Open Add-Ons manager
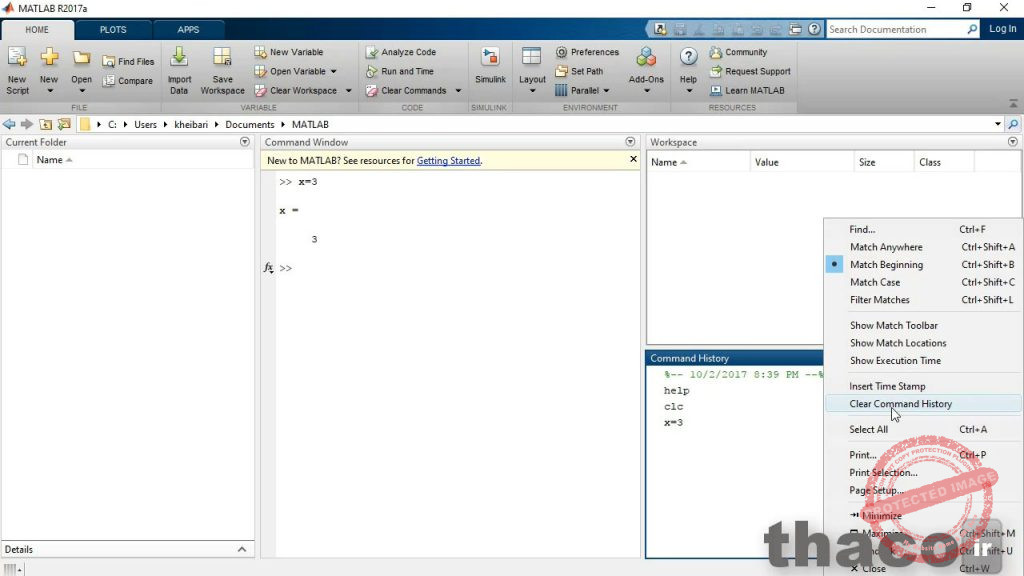The image size is (1024, 576). 646,71
